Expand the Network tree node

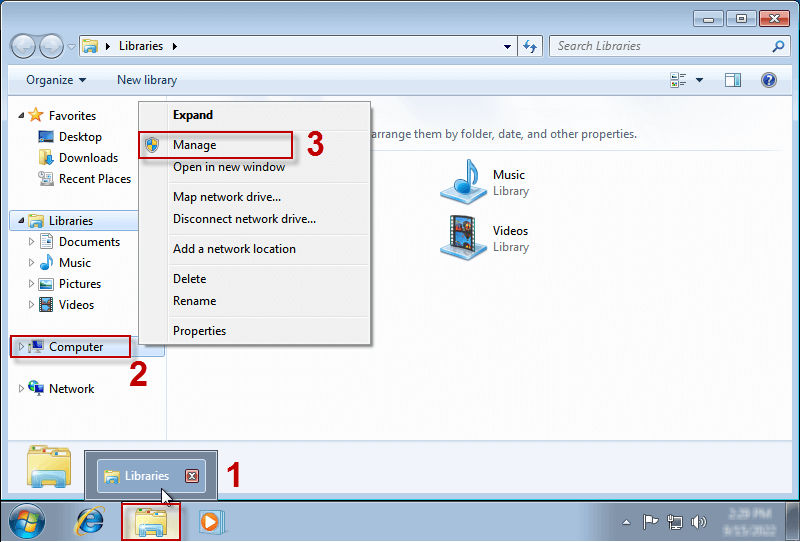(21, 388)
